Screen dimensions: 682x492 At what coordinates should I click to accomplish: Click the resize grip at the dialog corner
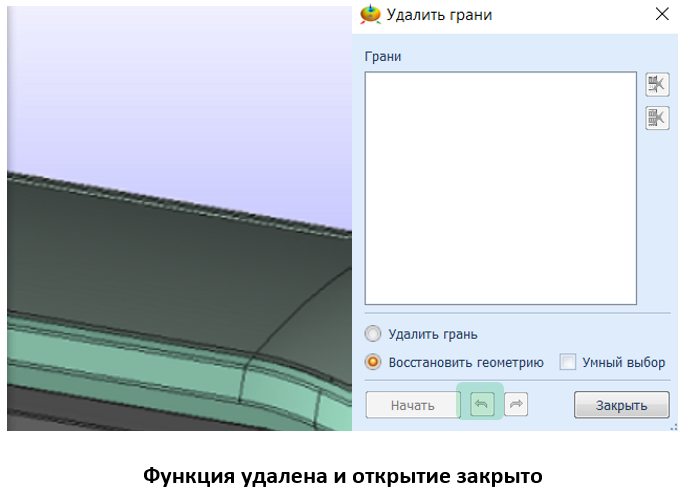click(671, 425)
